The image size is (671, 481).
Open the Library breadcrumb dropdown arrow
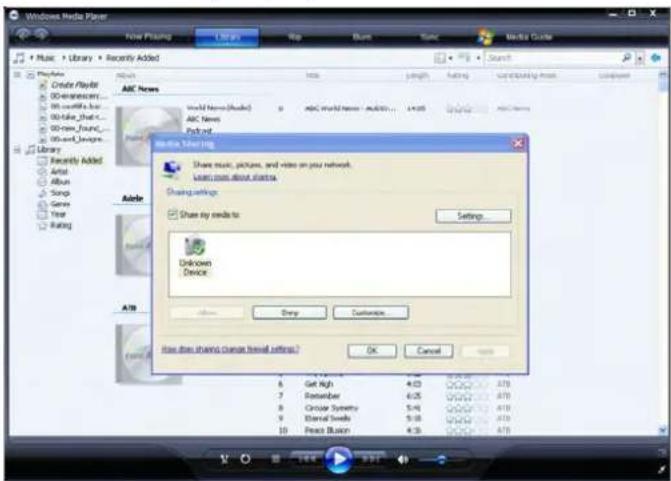(64, 58)
